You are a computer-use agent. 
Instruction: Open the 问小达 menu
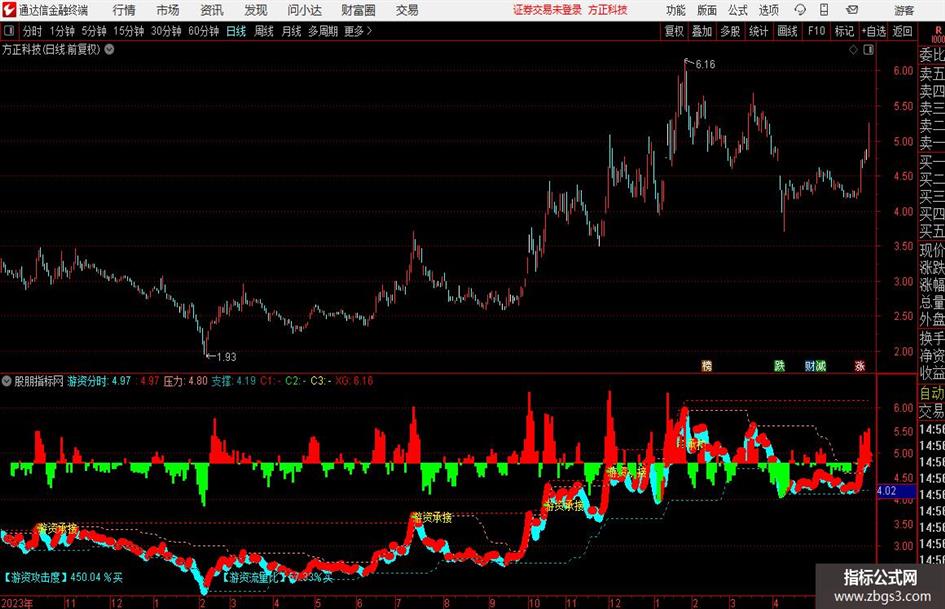pos(304,10)
